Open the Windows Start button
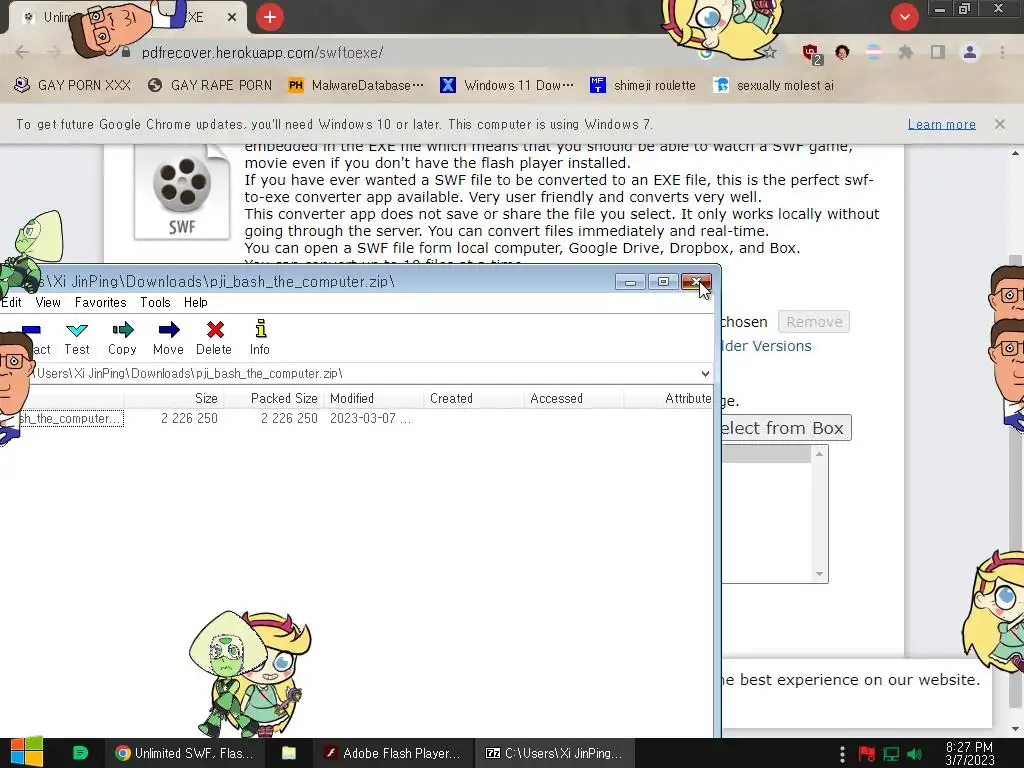Image resolution: width=1024 pixels, height=768 pixels. click(x=26, y=753)
